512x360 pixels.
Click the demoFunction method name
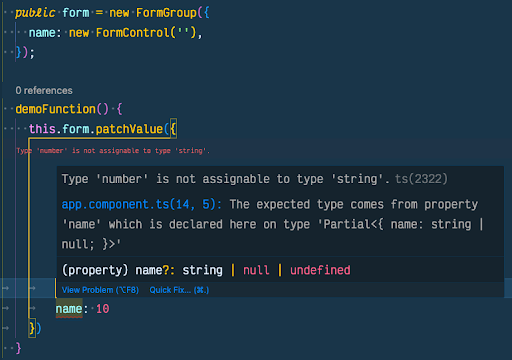click(x=56, y=109)
